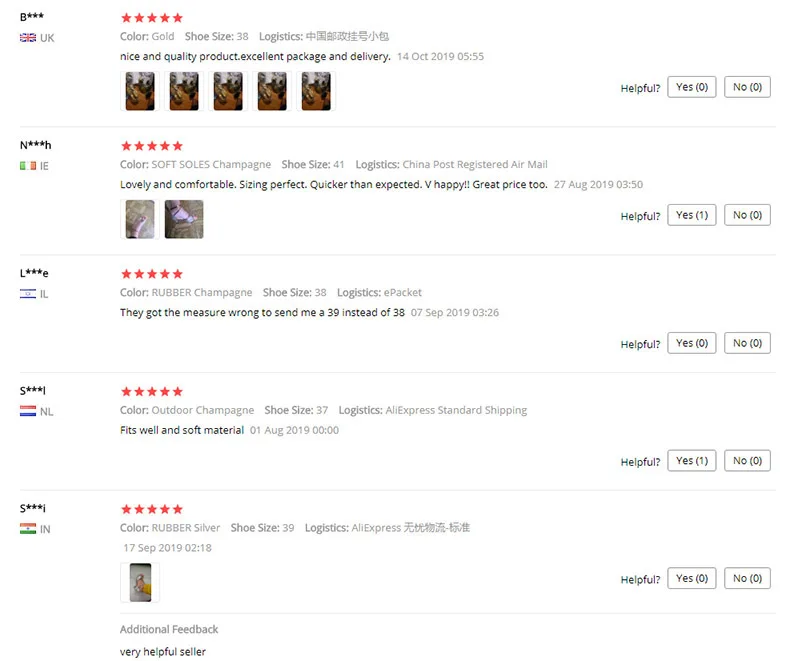The height and width of the screenshot is (661, 790).
Task: Vote Yes on S***i's RUBBER Silver review
Action: click(x=692, y=578)
